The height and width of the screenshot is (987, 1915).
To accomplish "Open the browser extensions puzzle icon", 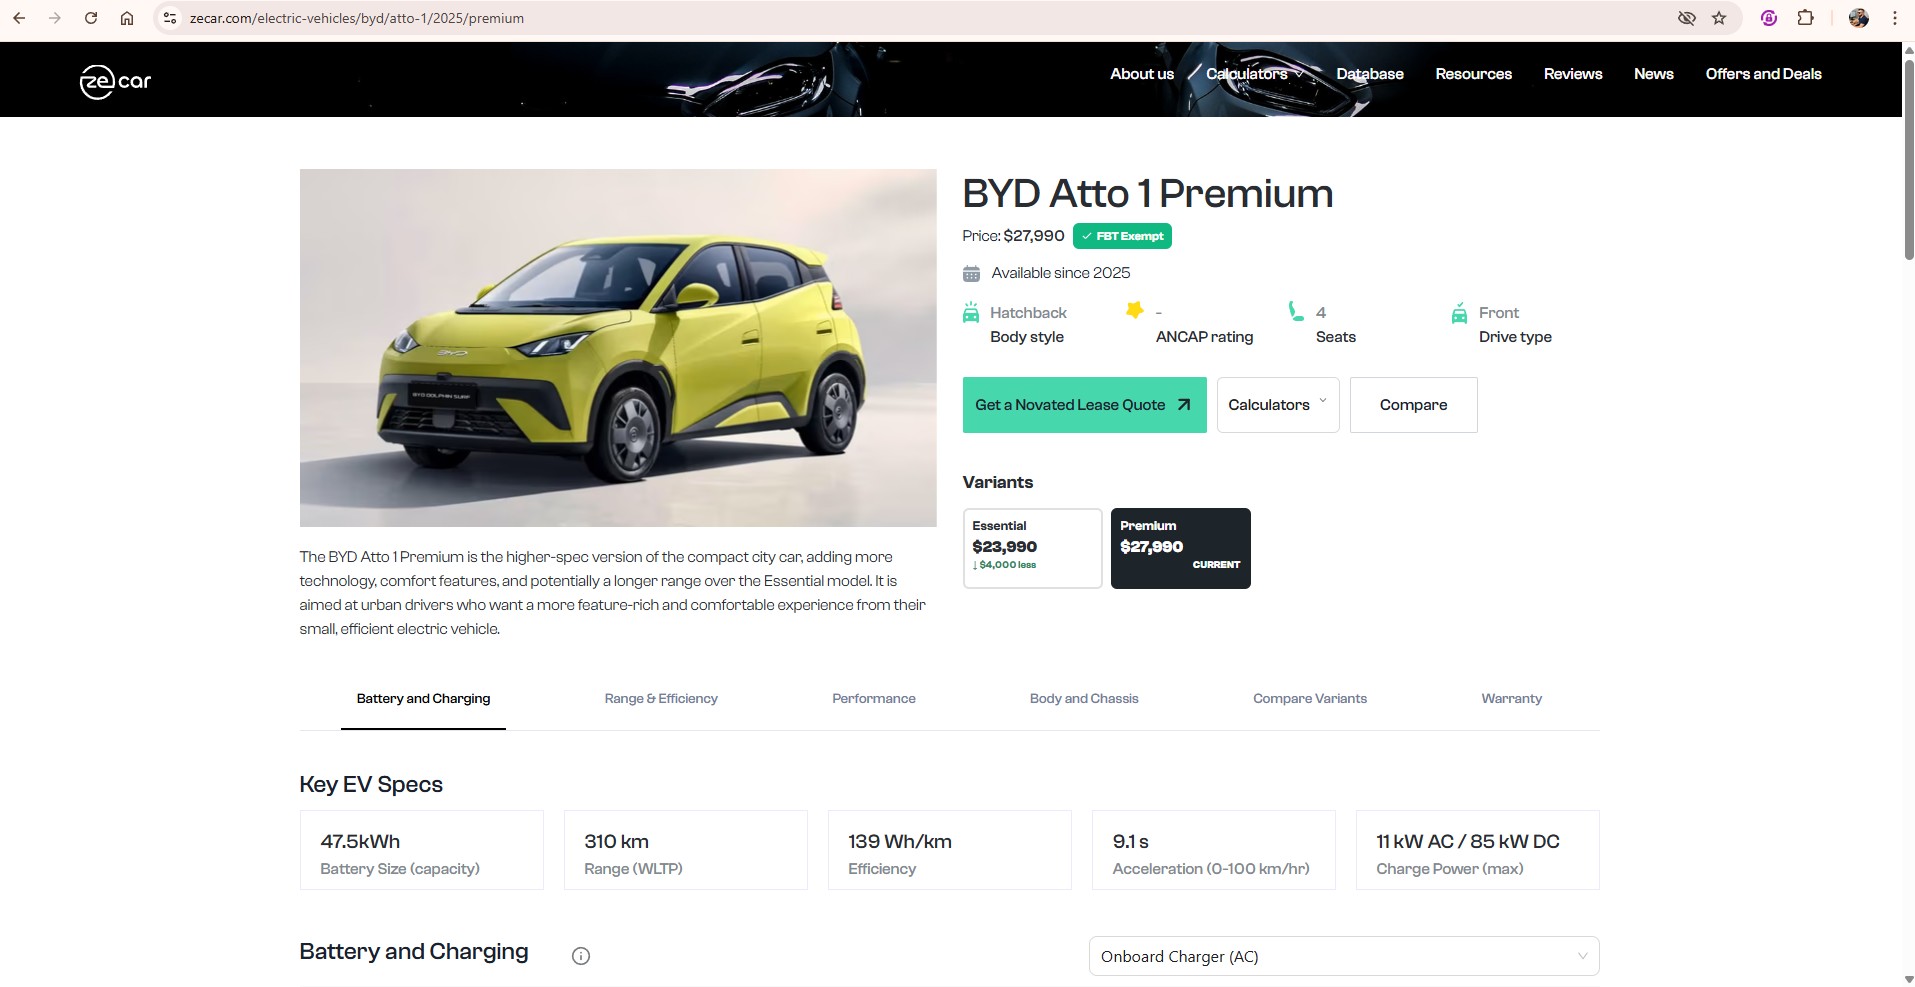I will point(1805,18).
